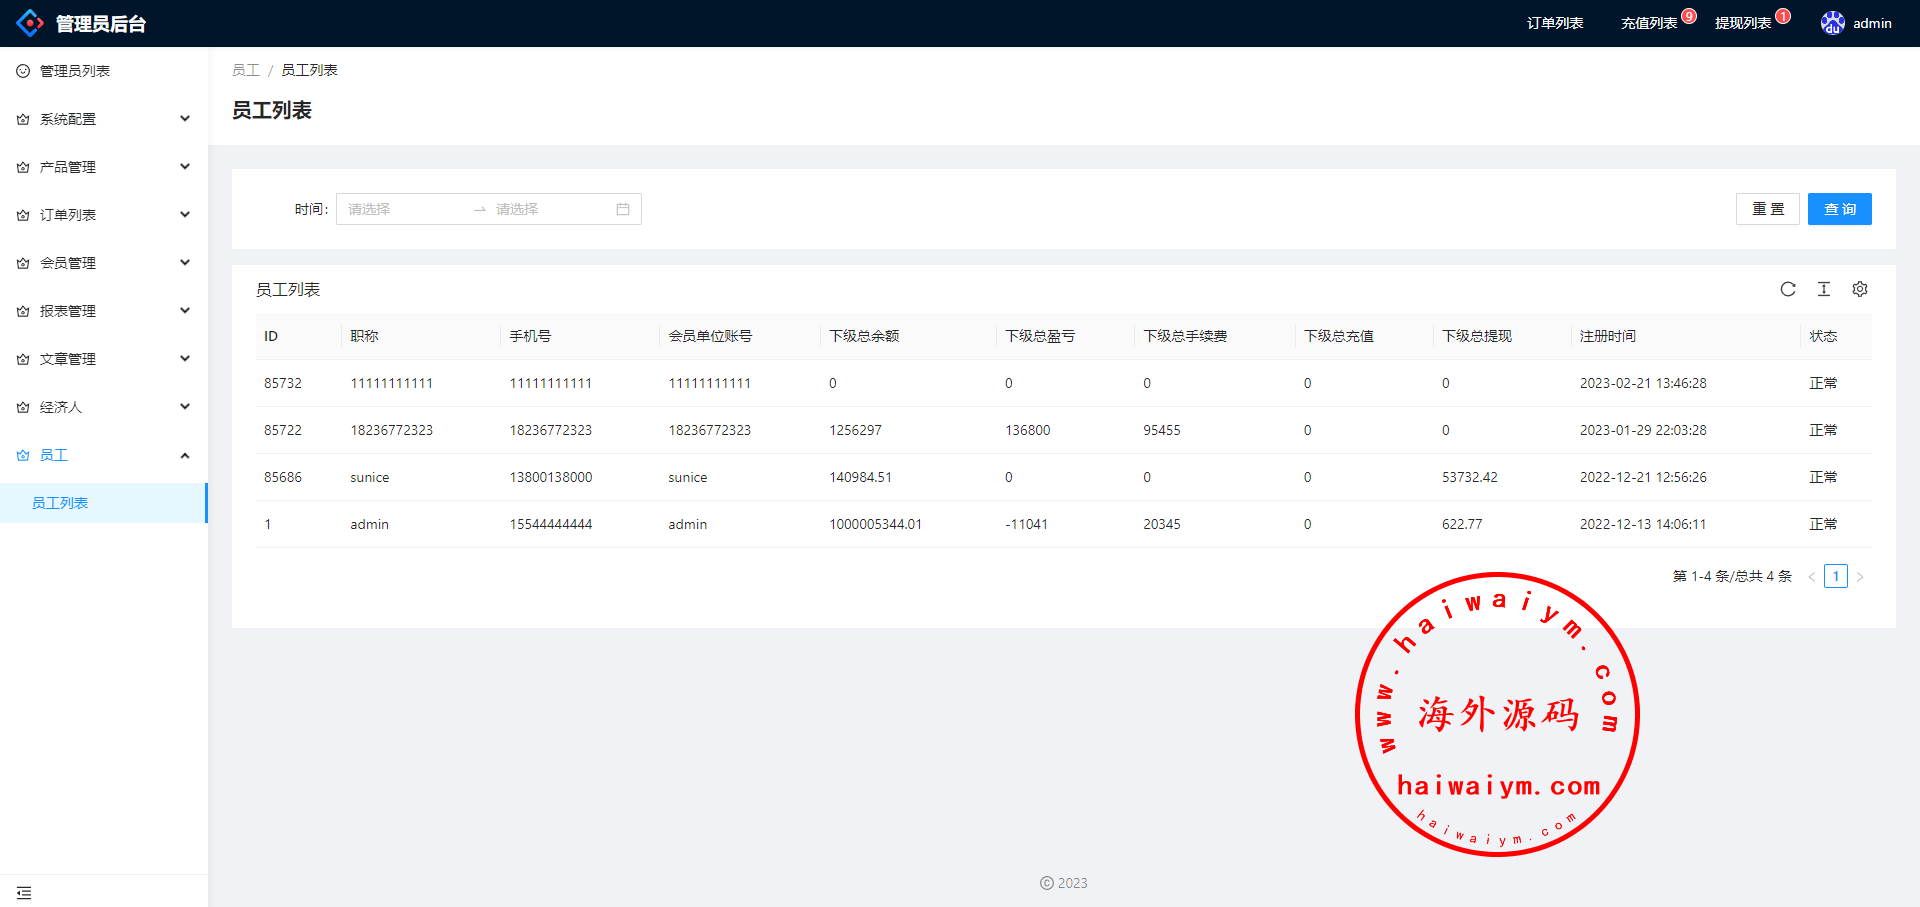Click the admin avatar icon
1920x907 pixels.
pos(1832,23)
